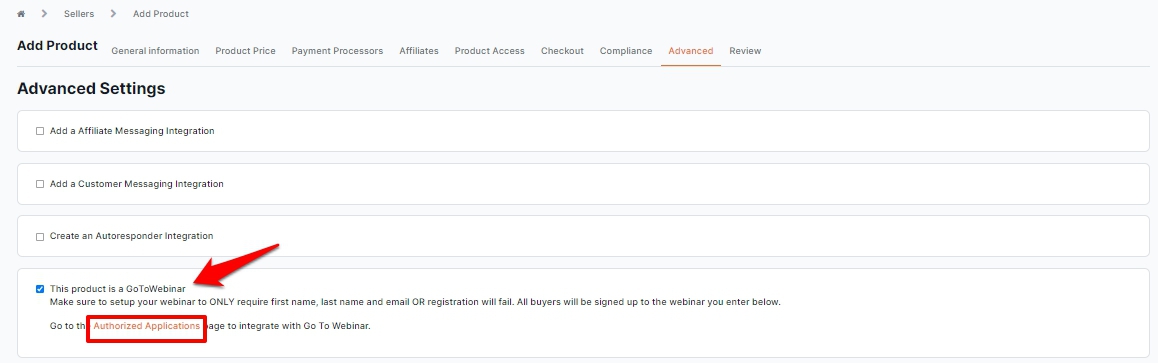Click the Add a Affiliate Messaging Integration label
Screen dimensions: 1158x363
tap(132, 131)
